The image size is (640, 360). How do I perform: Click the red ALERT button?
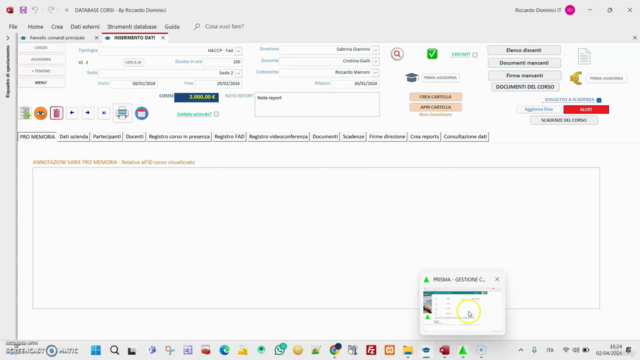pos(586,109)
